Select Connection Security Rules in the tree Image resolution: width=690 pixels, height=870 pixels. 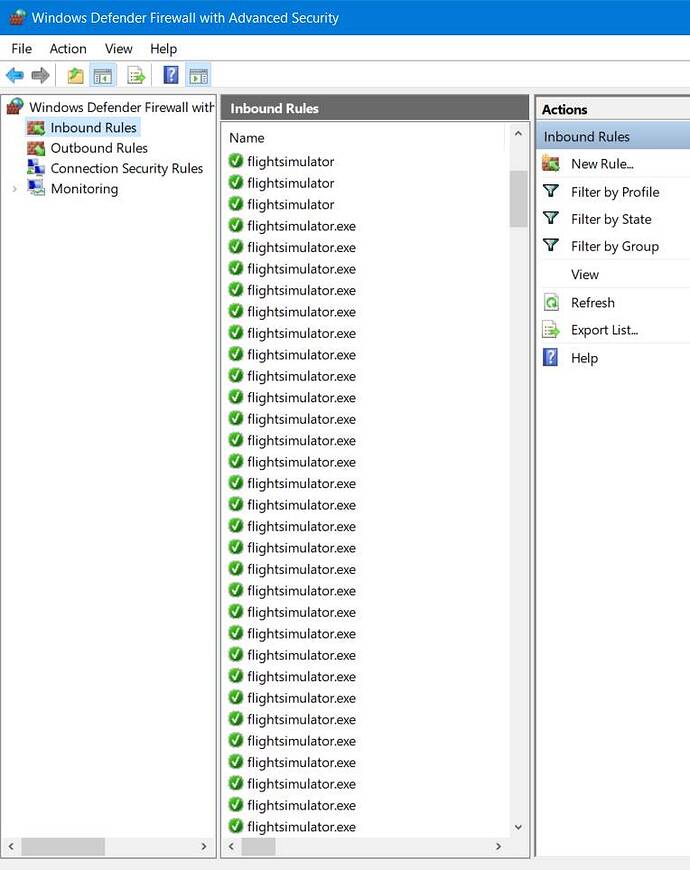click(126, 168)
